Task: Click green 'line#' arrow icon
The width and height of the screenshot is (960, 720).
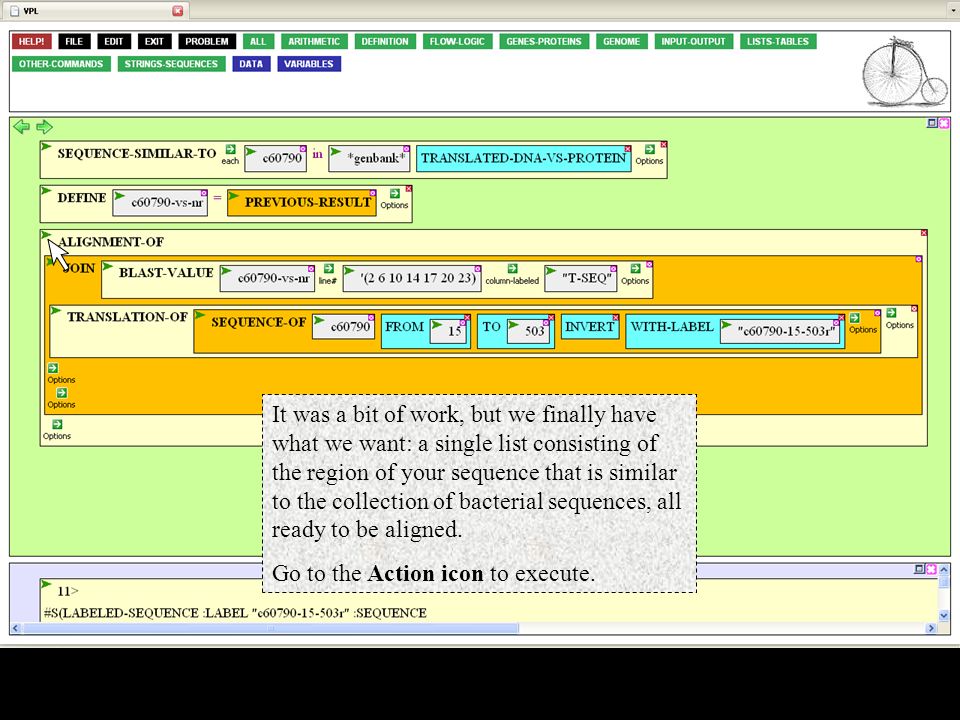Action: 329,269
